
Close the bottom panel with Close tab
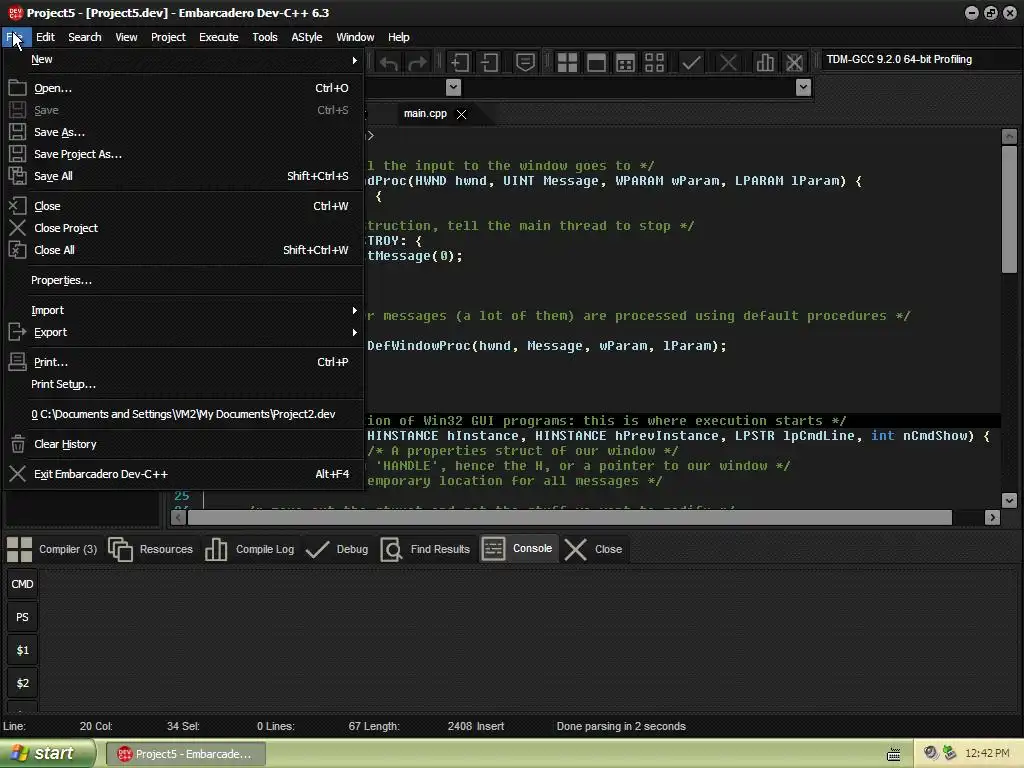[x=593, y=549]
